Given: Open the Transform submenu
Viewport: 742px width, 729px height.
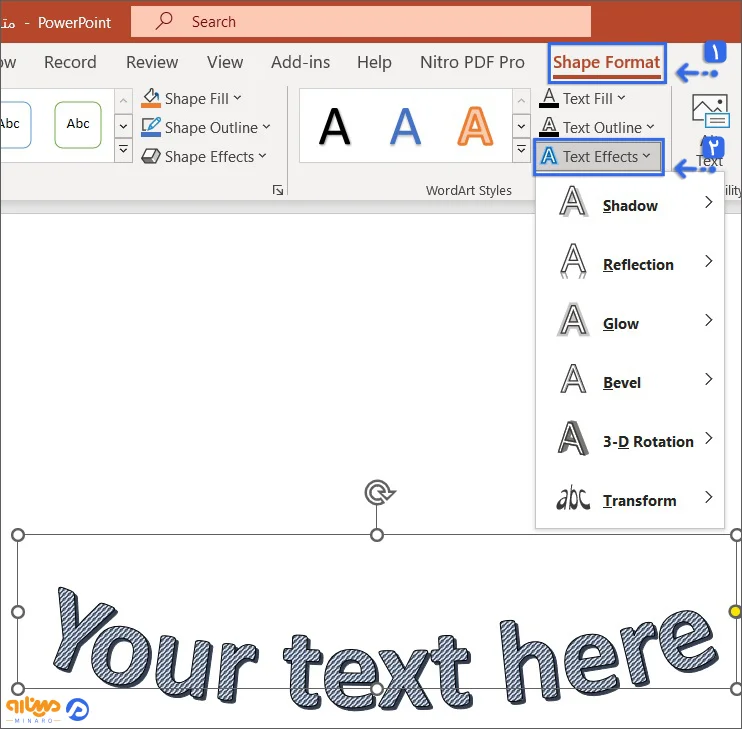Looking at the screenshot, I should tap(630, 499).
